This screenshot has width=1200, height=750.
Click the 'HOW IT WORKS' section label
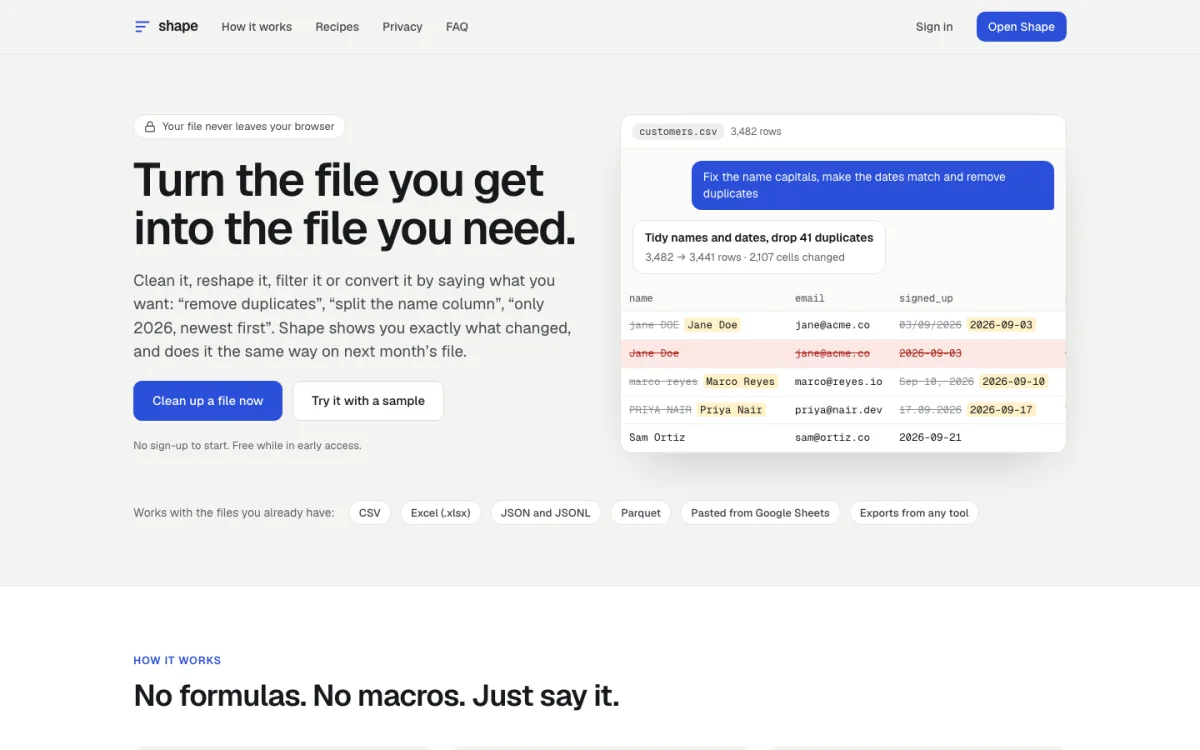click(x=177, y=660)
